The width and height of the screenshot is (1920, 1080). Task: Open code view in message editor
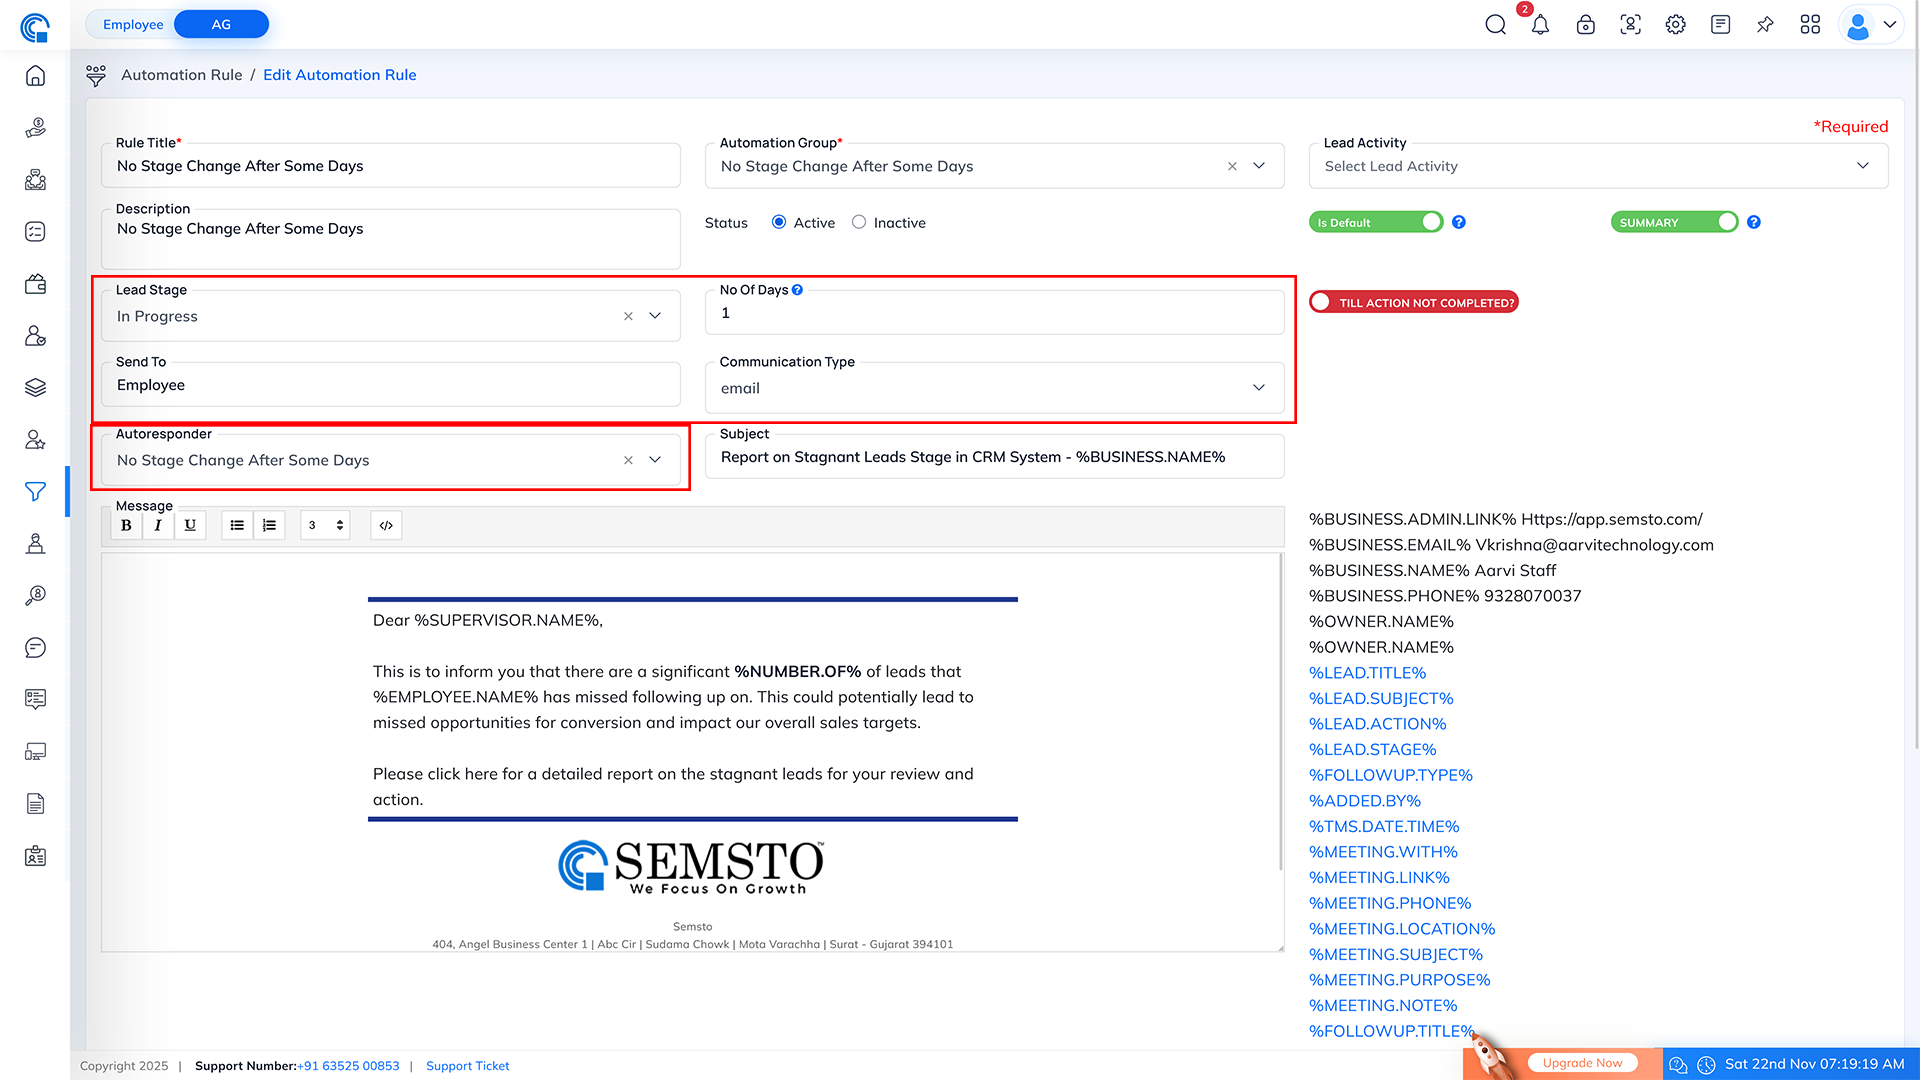(386, 525)
